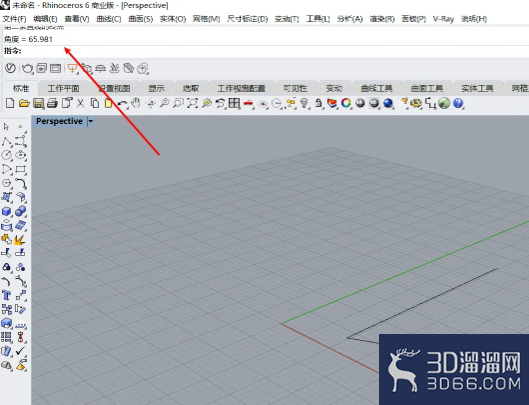This screenshot has width=529, height=405.
Task: Open the Perspective viewport dropdown arrow
Action: tap(91, 122)
